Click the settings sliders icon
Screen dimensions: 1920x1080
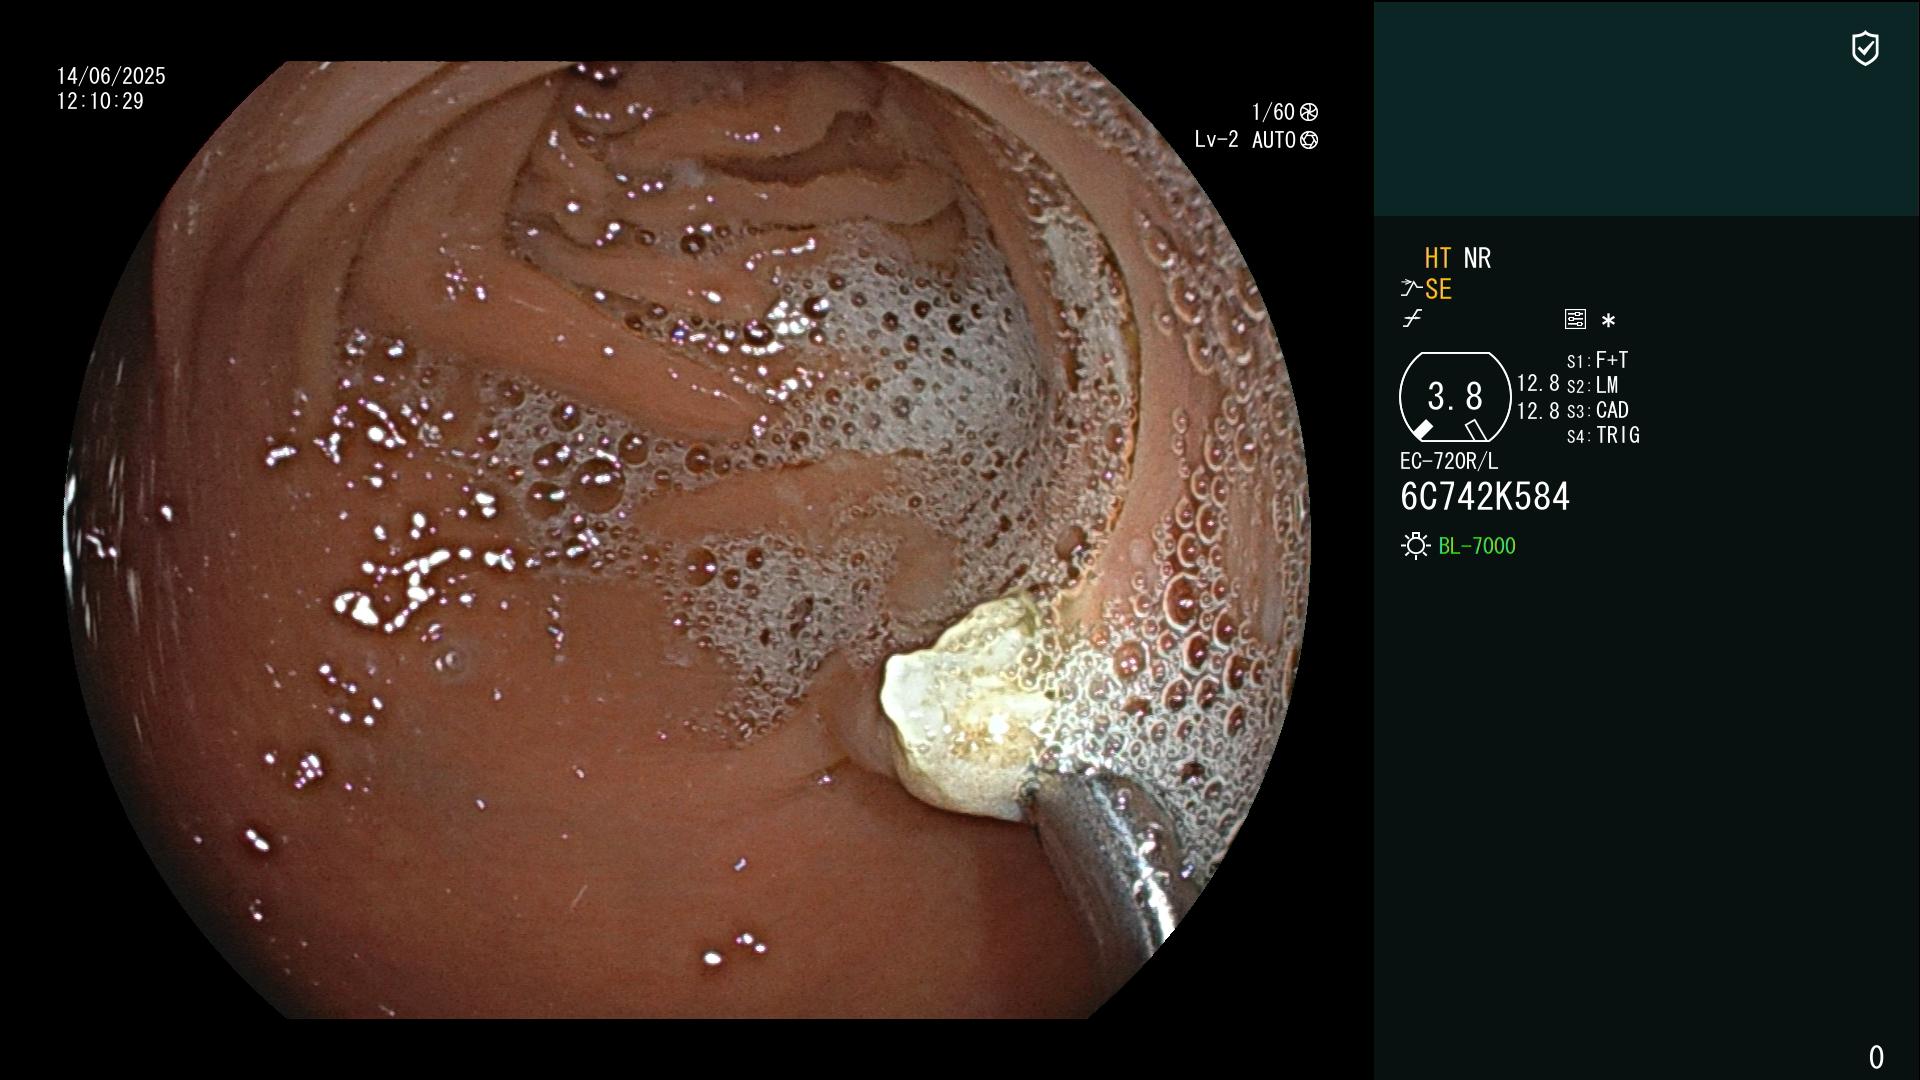coord(1575,319)
